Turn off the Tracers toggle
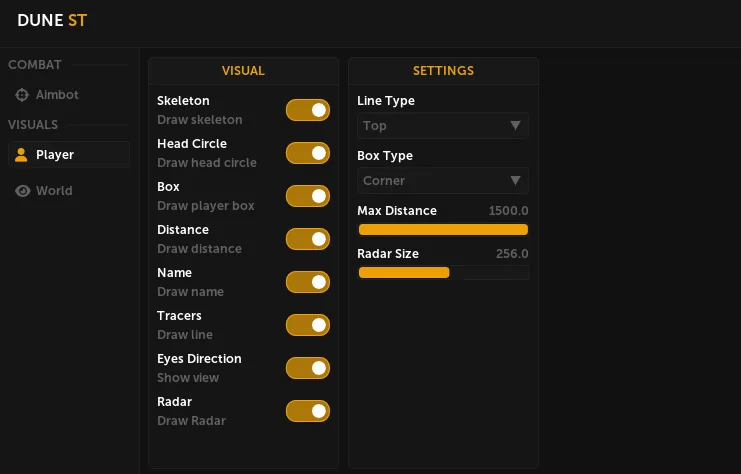The image size is (741, 474). coord(308,325)
